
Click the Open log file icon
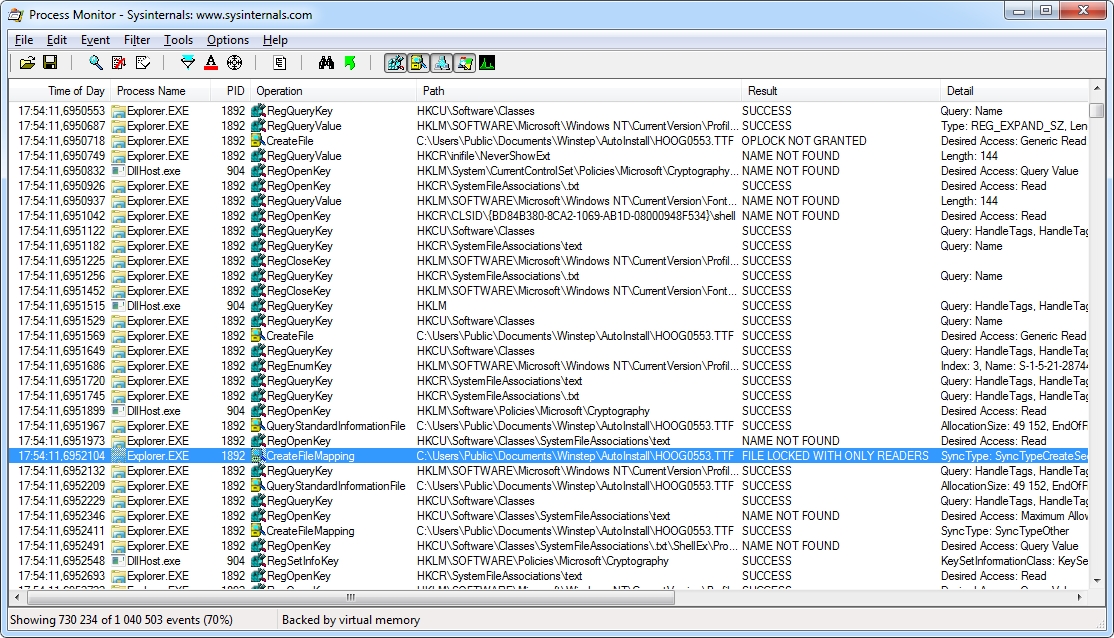27,63
